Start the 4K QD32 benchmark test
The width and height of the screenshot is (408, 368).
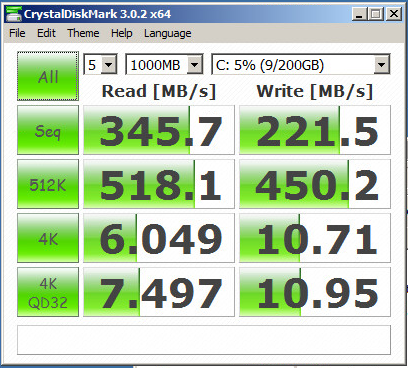point(48,292)
